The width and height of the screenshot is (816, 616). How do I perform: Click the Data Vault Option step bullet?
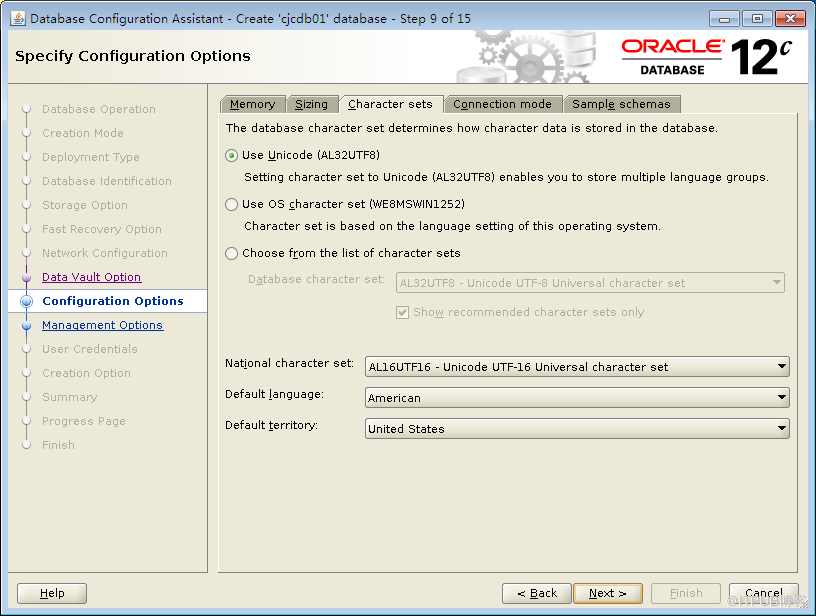click(x=27, y=277)
